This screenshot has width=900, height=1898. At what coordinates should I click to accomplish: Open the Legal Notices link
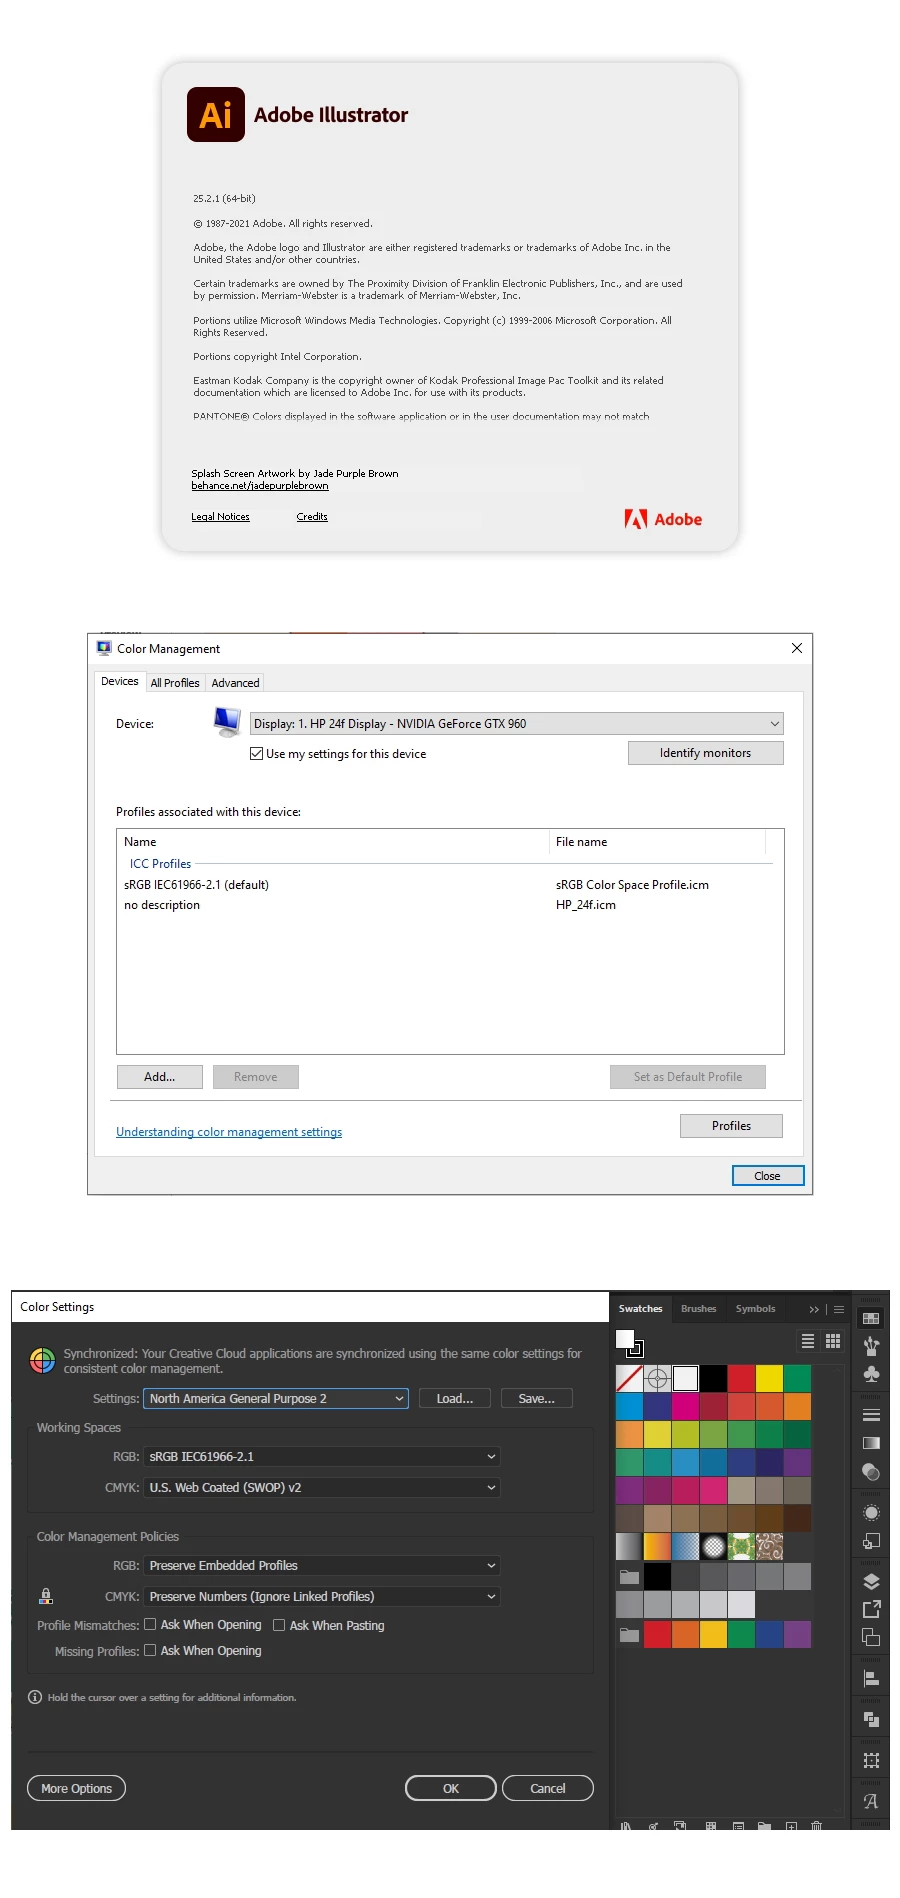pyautogui.click(x=220, y=517)
